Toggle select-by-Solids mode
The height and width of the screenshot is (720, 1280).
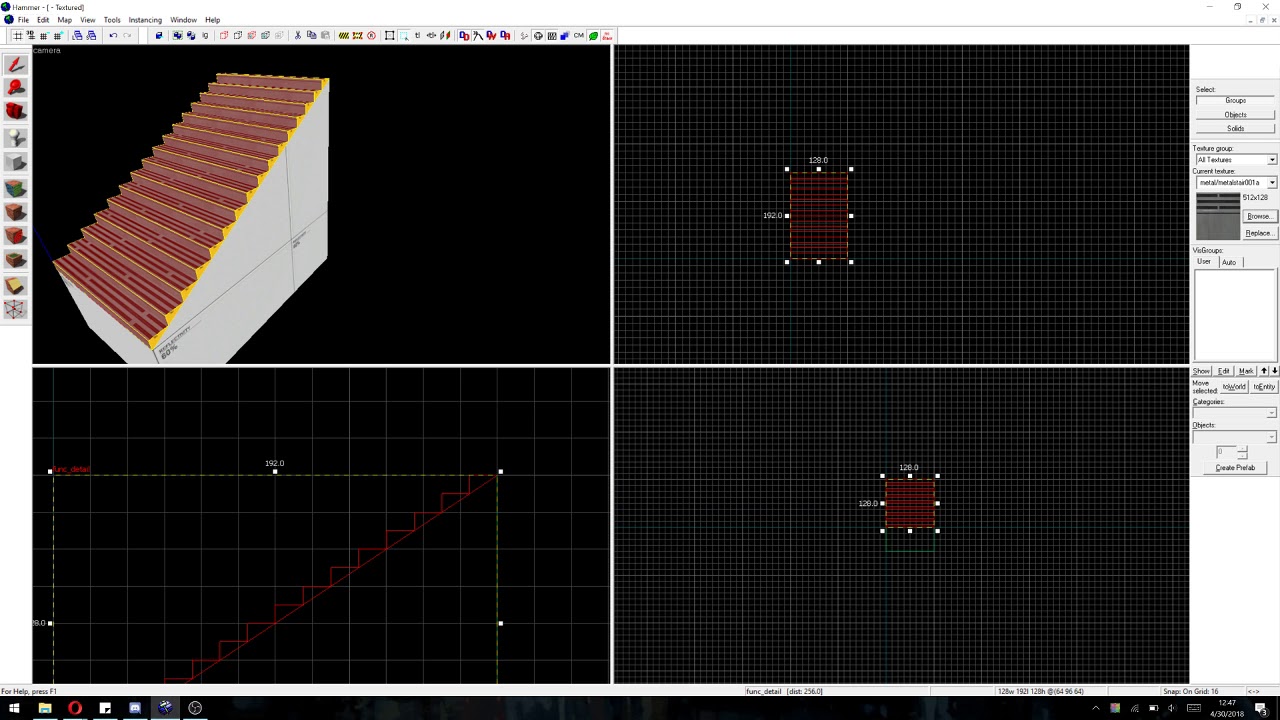pyautogui.click(x=1235, y=128)
